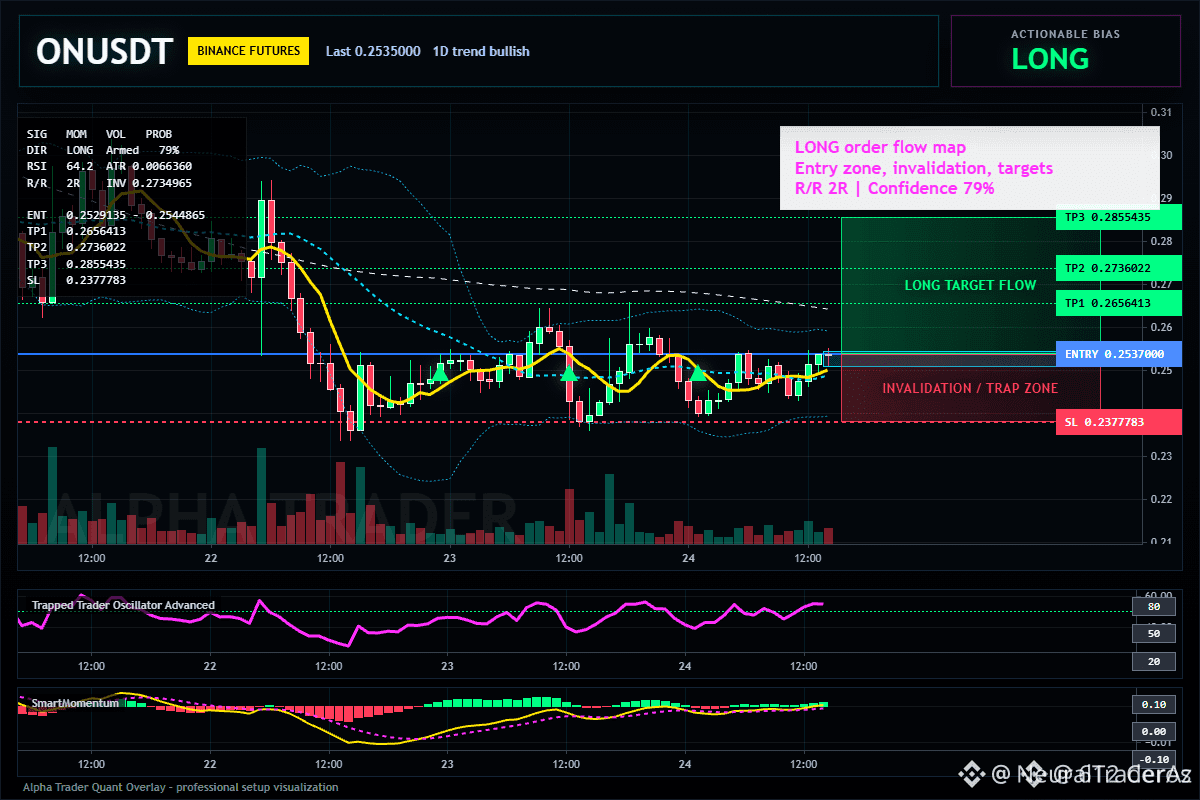The image size is (1200, 800).
Task: Click the 0.29 price axis label
Action: [1161, 198]
